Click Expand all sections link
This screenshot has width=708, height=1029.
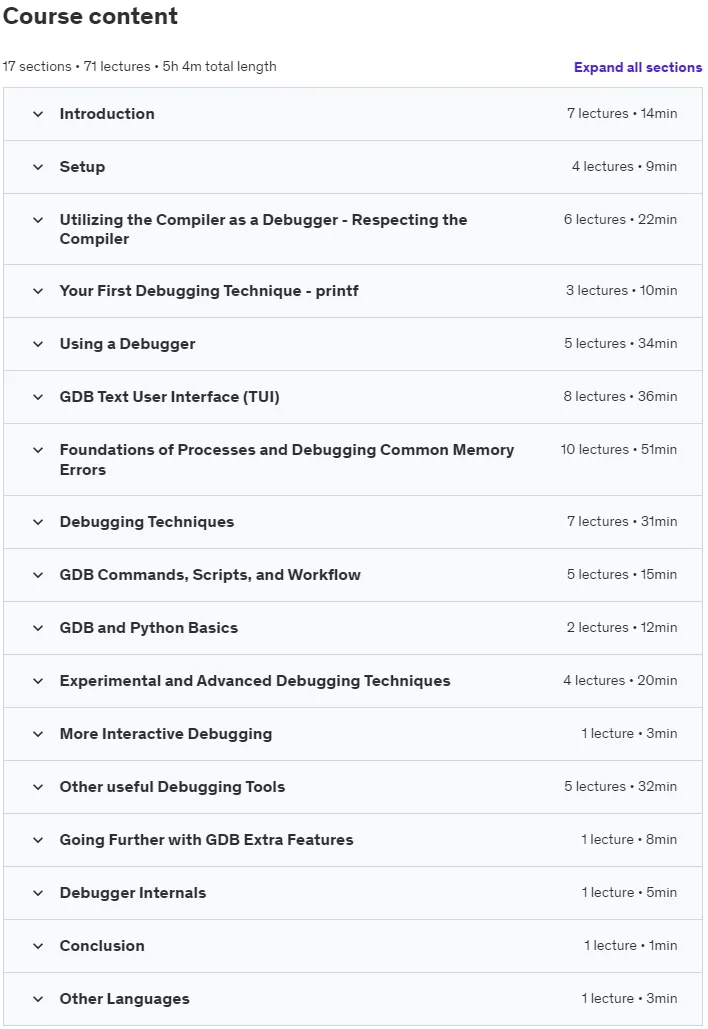[638, 68]
